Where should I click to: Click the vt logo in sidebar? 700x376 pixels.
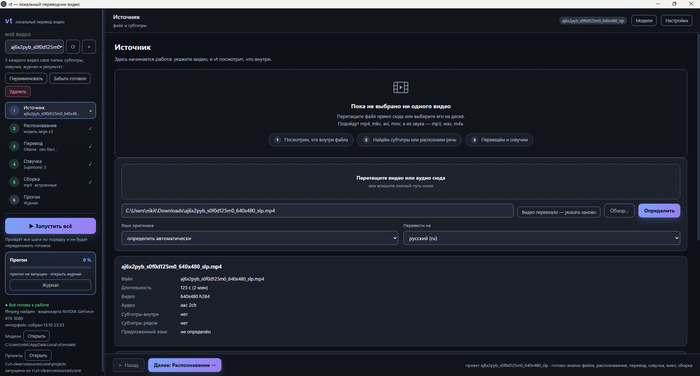8,21
